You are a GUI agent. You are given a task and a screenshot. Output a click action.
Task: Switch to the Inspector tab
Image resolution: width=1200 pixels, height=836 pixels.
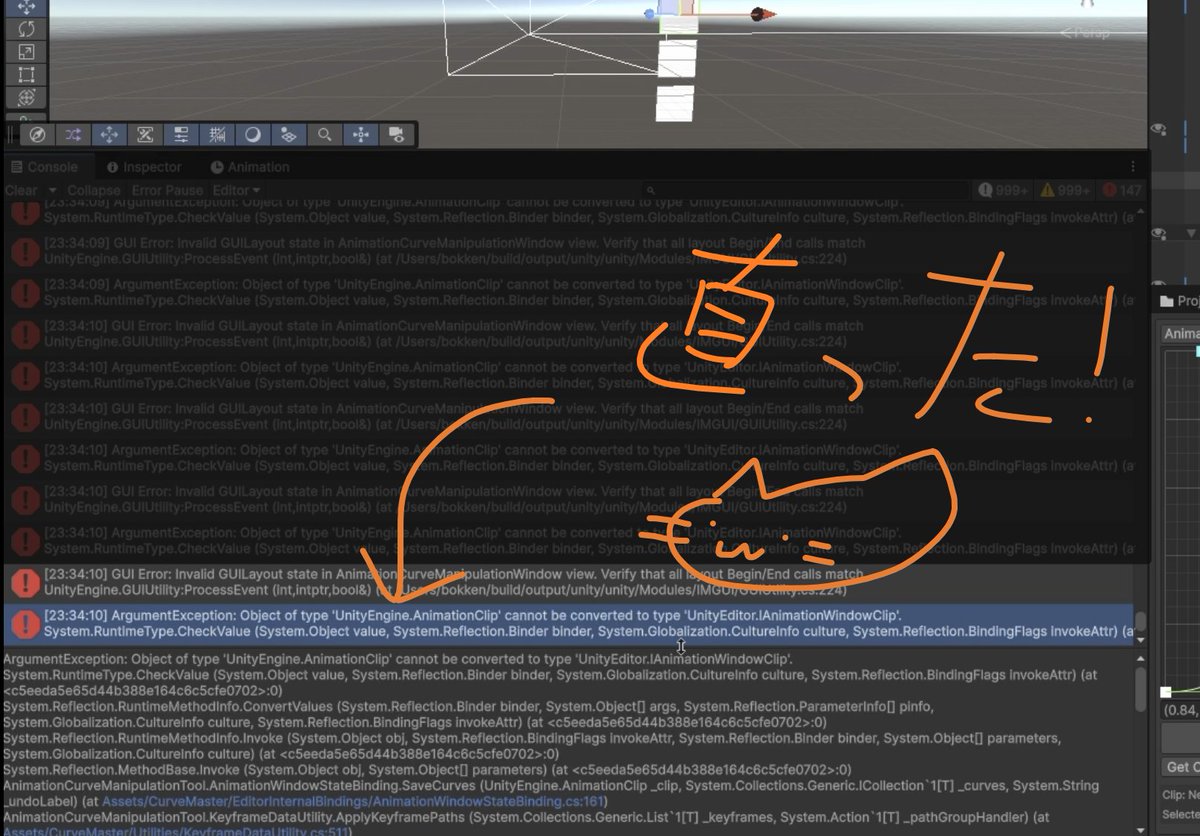coord(145,167)
